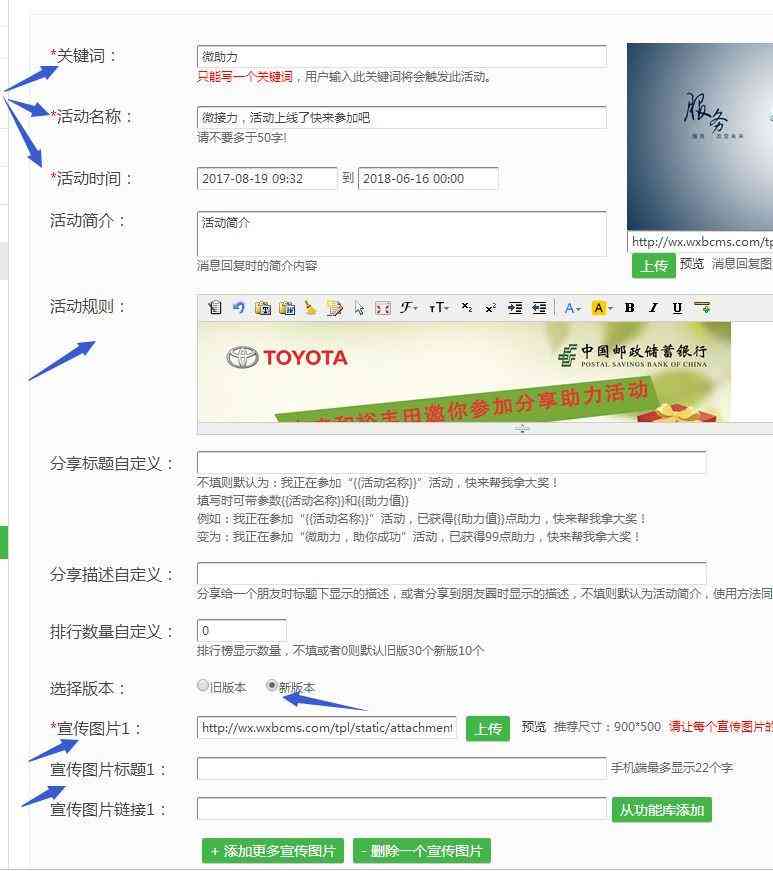Click 上传 button for 宣传图片1

(488, 728)
